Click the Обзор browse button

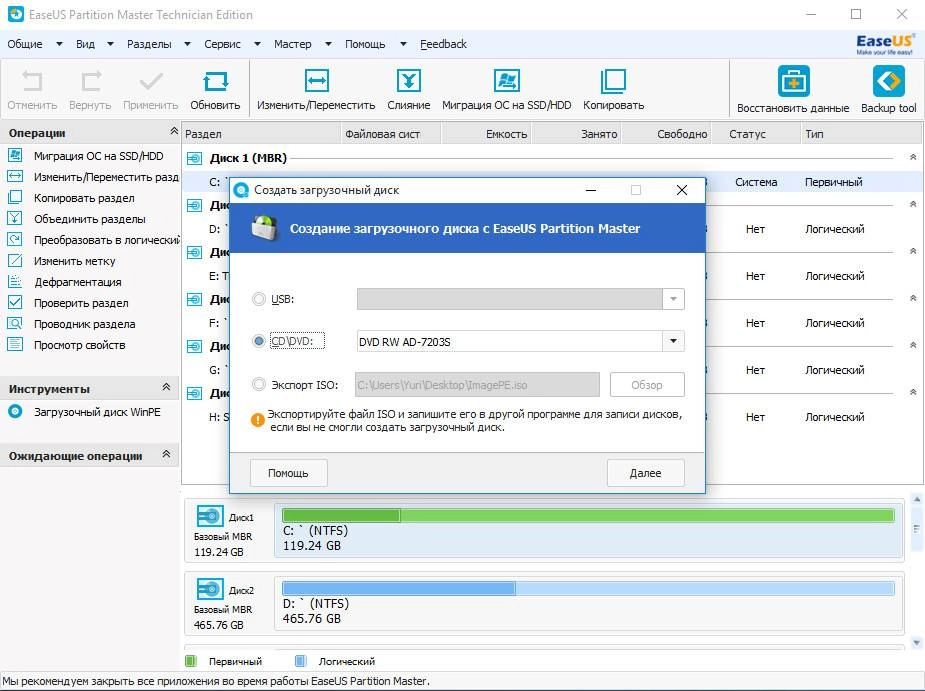pyautogui.click(x=647, y=385)
